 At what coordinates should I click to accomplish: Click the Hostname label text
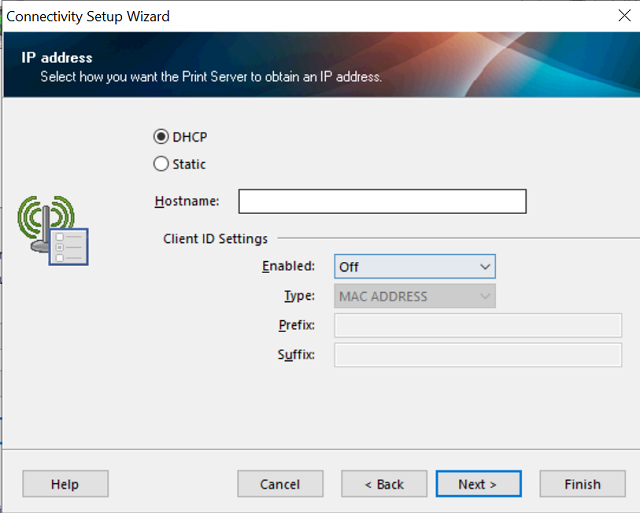pos(187,202)
